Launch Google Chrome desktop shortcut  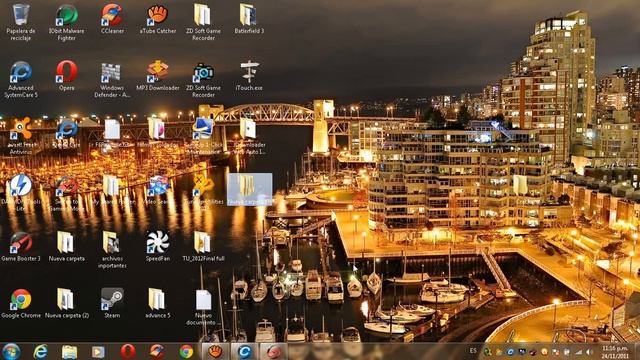[21, 303]
